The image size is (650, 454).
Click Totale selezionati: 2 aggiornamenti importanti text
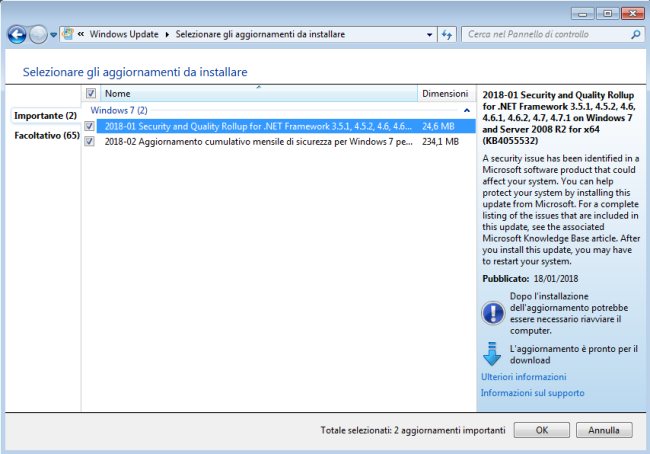coord(413,430)
